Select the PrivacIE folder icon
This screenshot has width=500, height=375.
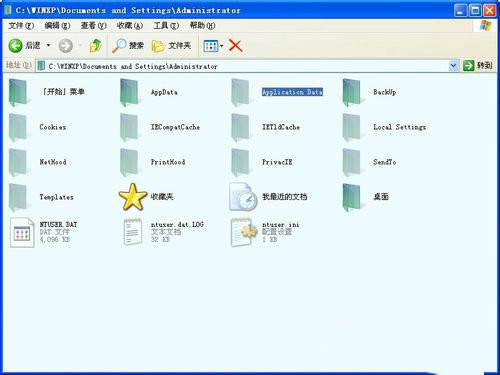point(241,162)
